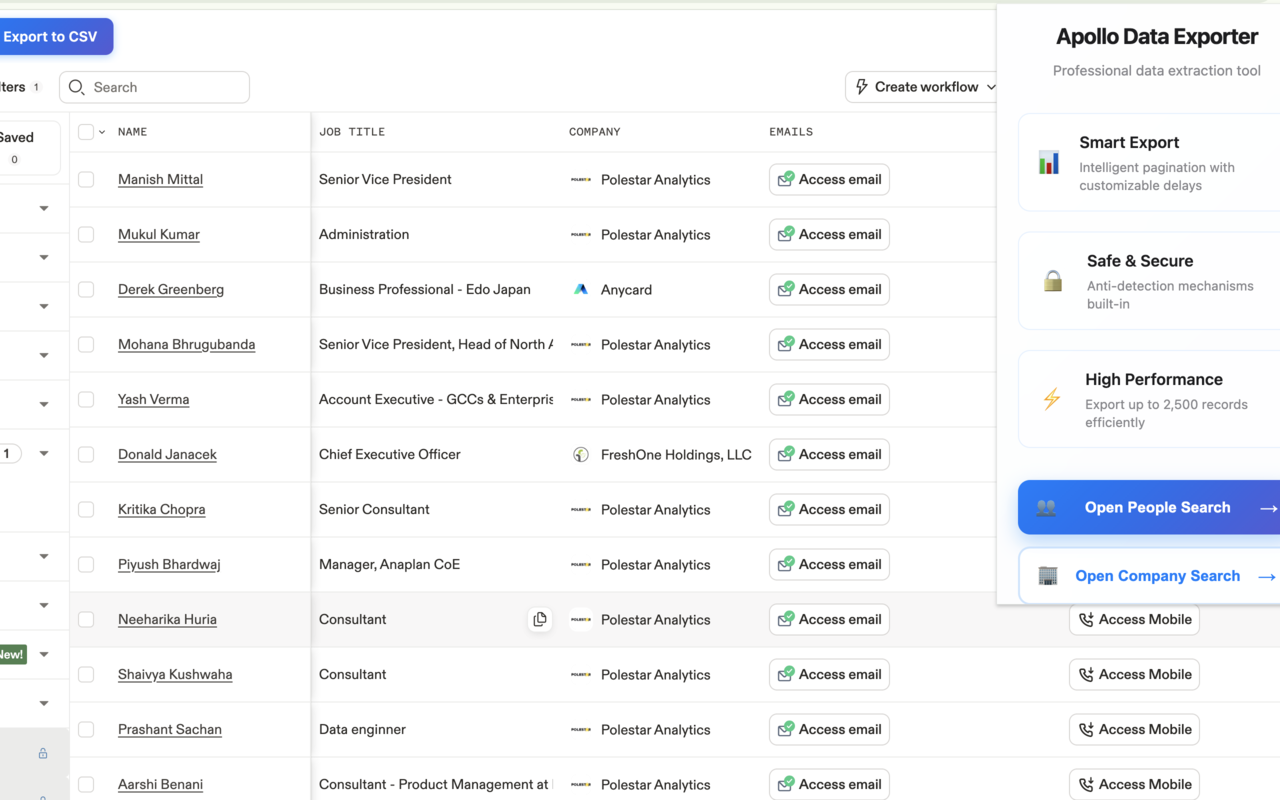This screenshot has height=800, width=1280.
Task: Tick the checkbox for Mohana Bhrugubanda
Action: (86, 344)
